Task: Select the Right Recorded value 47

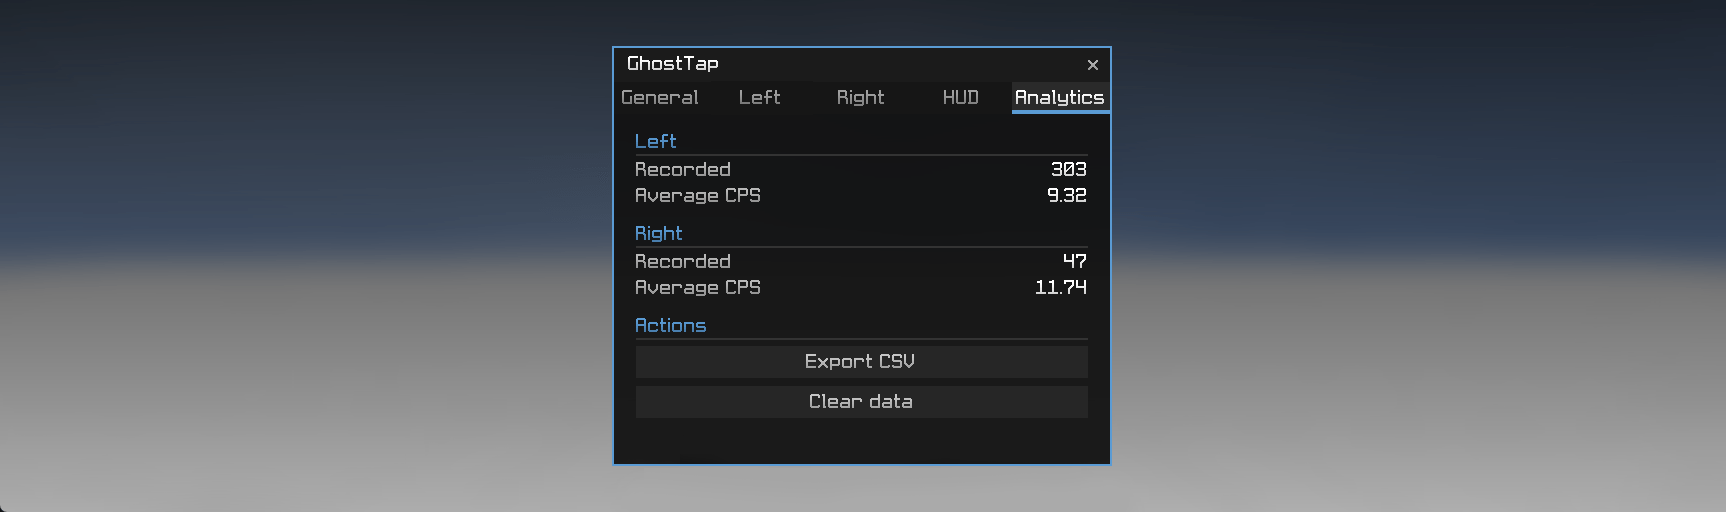Action: pos(1075,261)
